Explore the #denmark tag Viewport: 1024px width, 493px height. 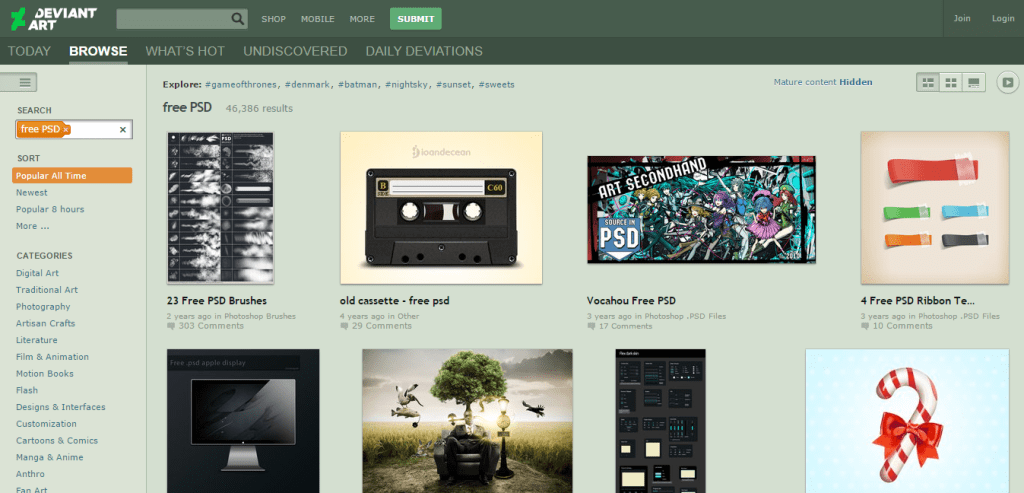309,84
